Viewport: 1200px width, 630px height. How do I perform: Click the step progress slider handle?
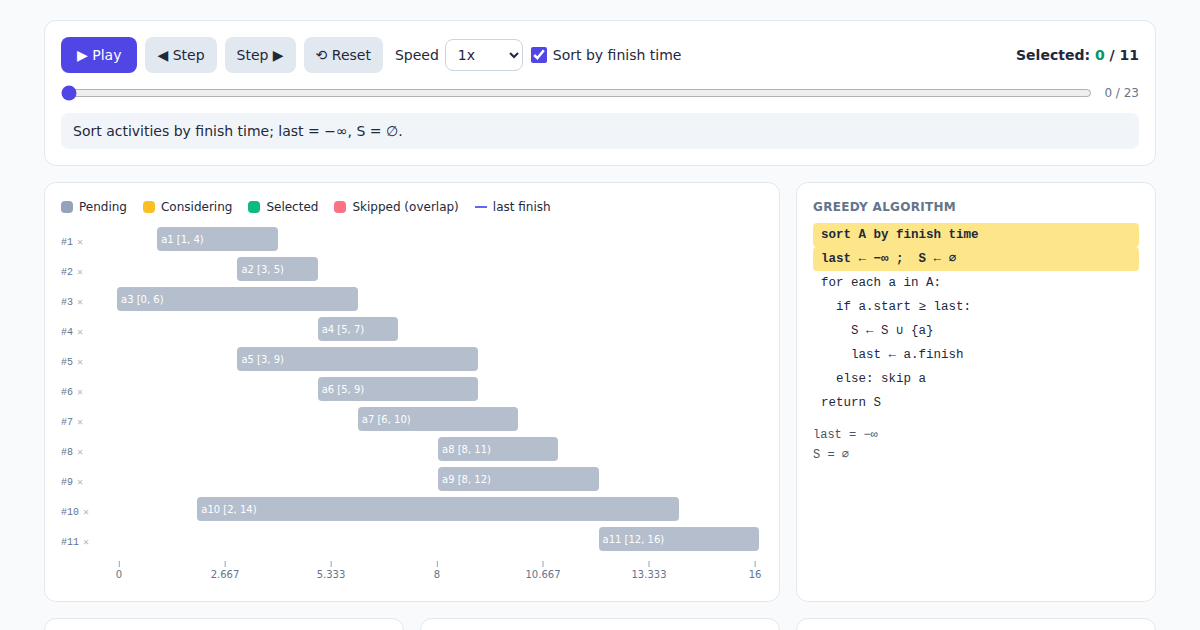(x=69, y=93)
